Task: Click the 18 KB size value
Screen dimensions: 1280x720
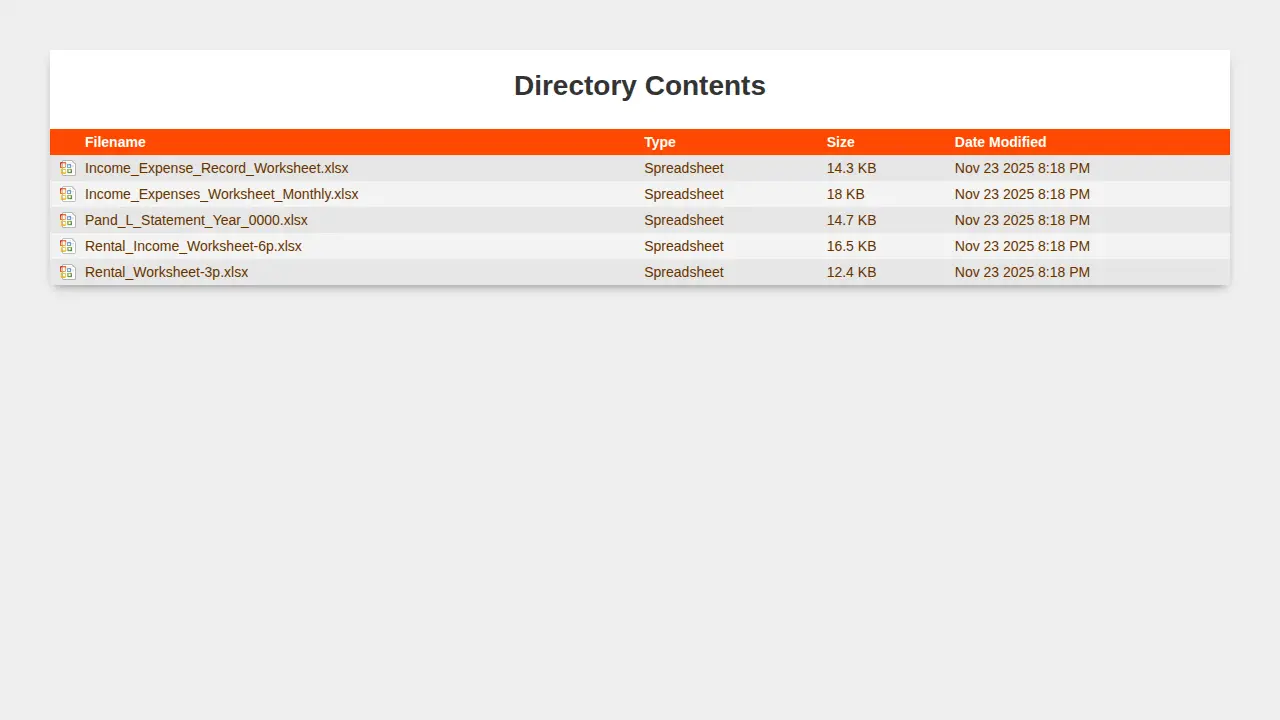Action: pyautogui.click(x=846, y=194)
